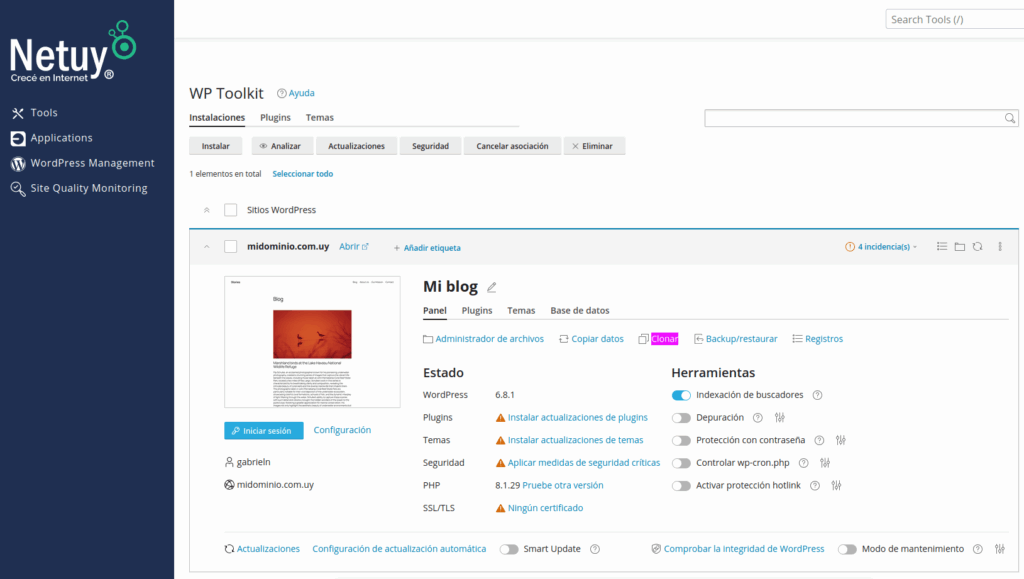Viewport: 1024px width, 579px height.
Task: Click the Mi blog site preview thumbnail
Action: (312, 342)
